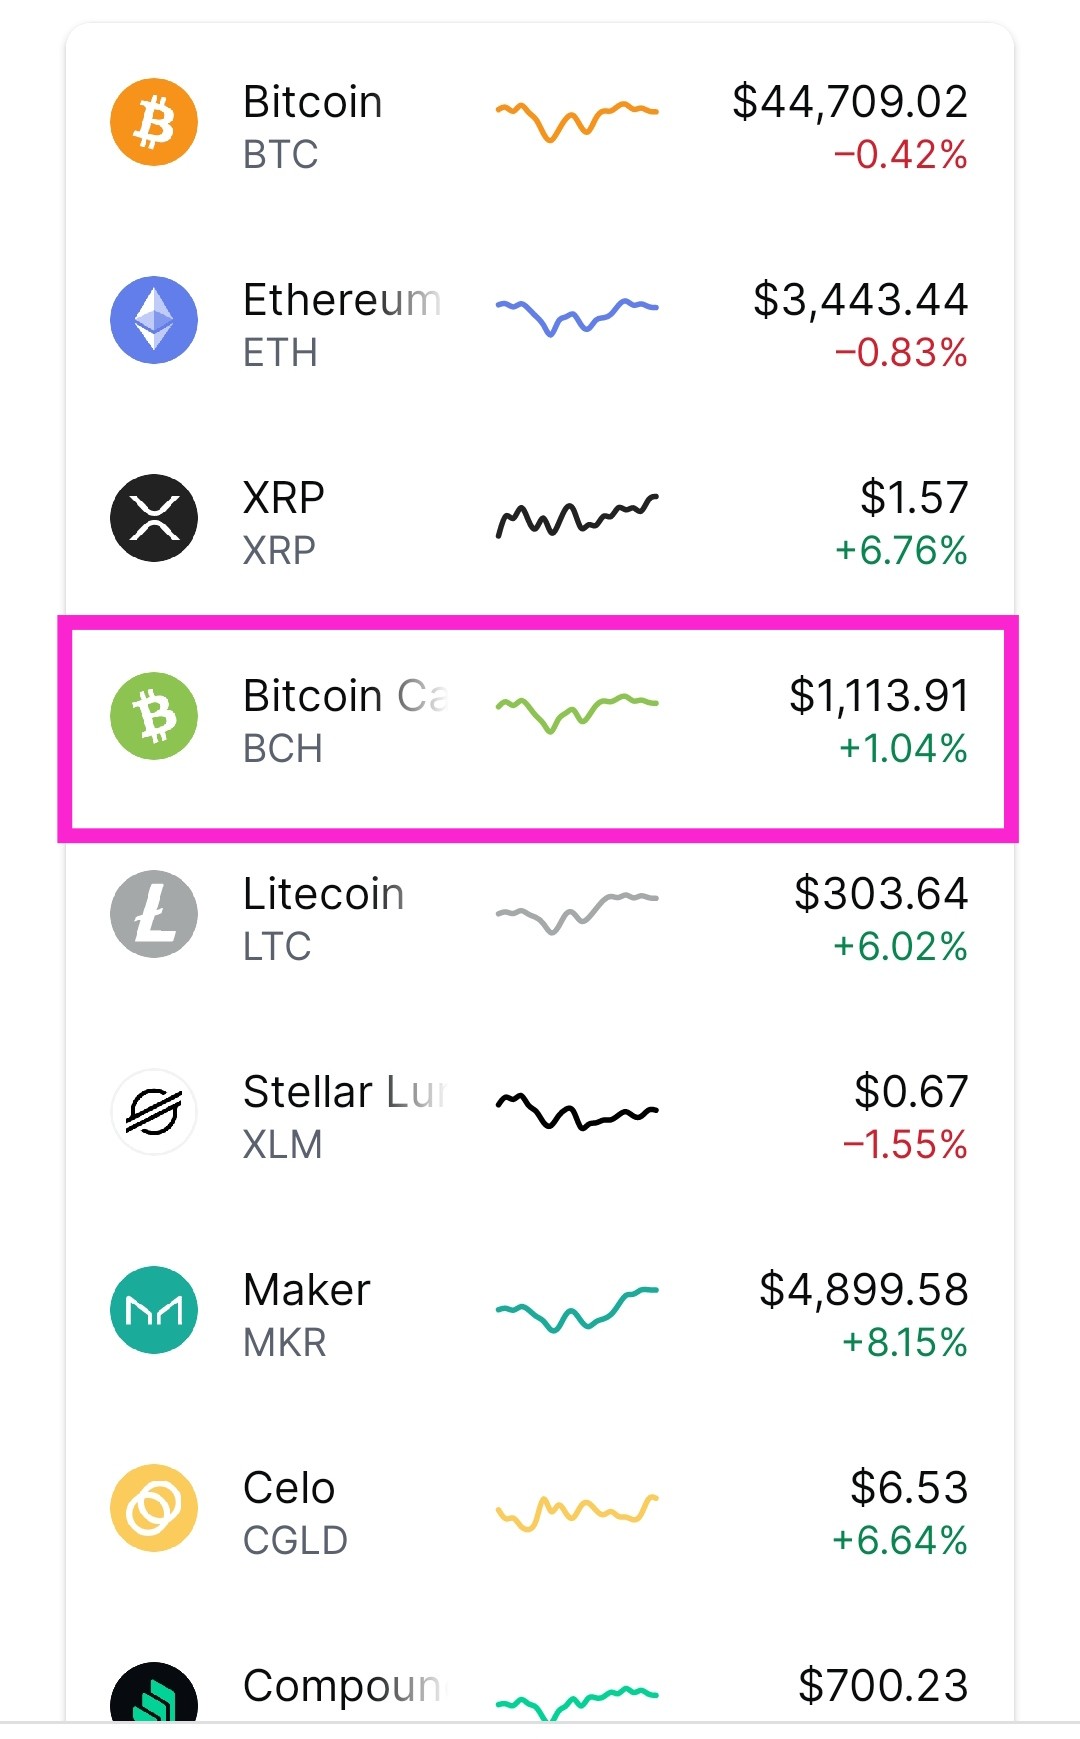The height and width of the screenshot is (1739, 1080).
Task: Open the Celo +6.64% change value
Action: click(x=900, y=1541)
